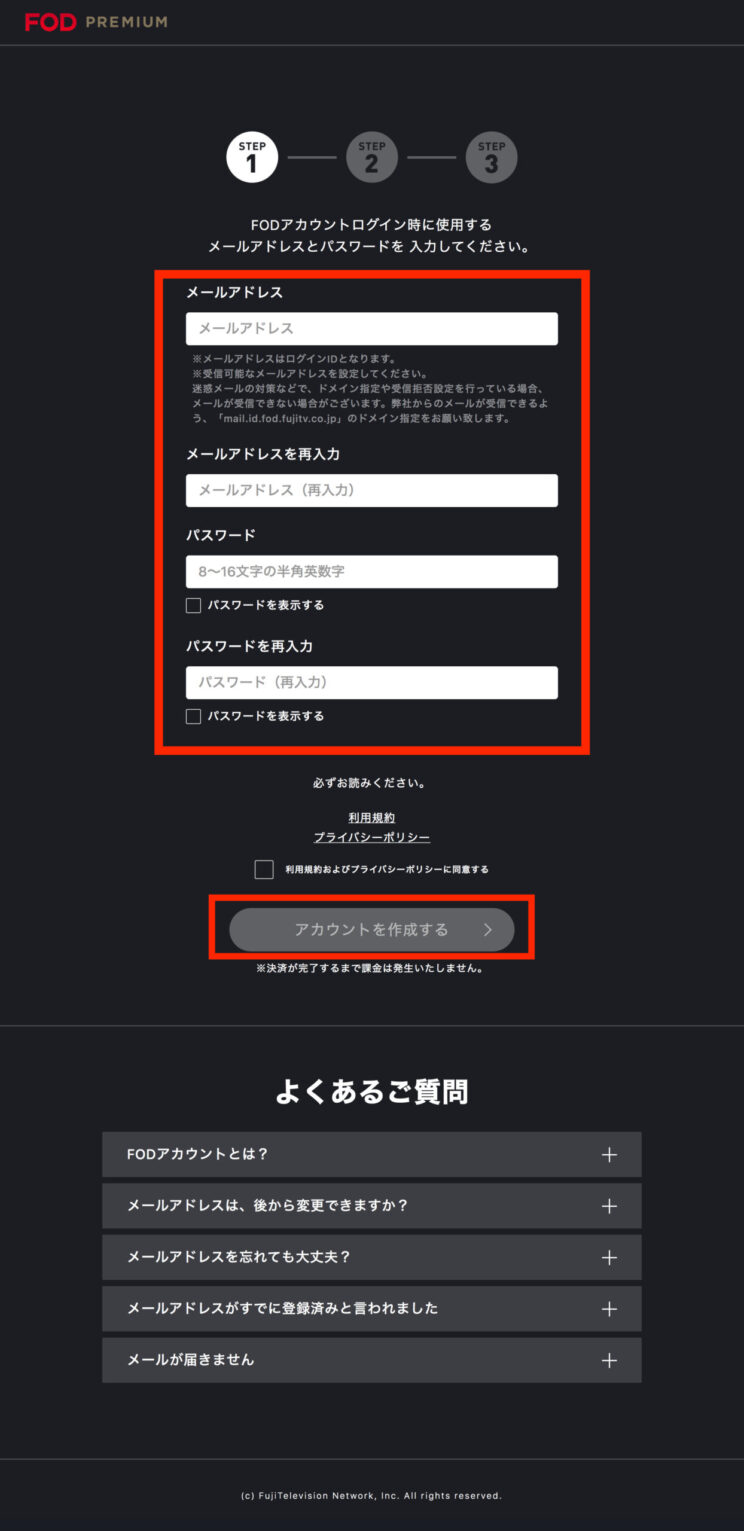Image resolution: width=744 pixels, height=1531 pixels.
Task: Select the STEP 3 circle indicator
Action: (x=491, y=158)
